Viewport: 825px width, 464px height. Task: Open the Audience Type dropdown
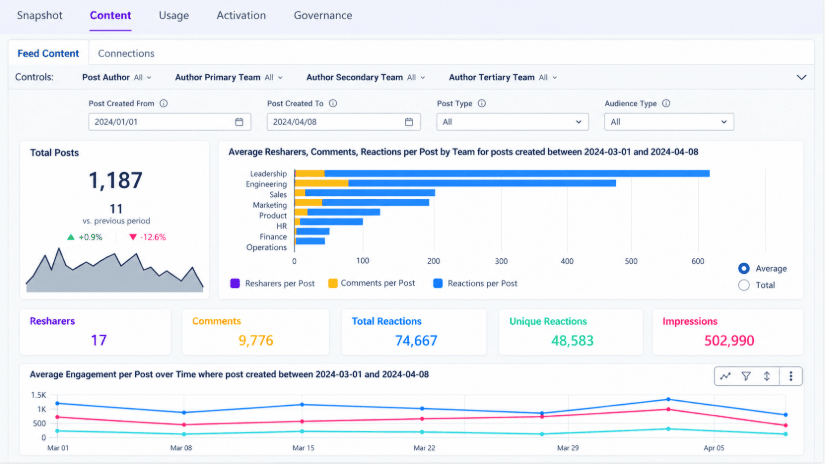point(669,122)
